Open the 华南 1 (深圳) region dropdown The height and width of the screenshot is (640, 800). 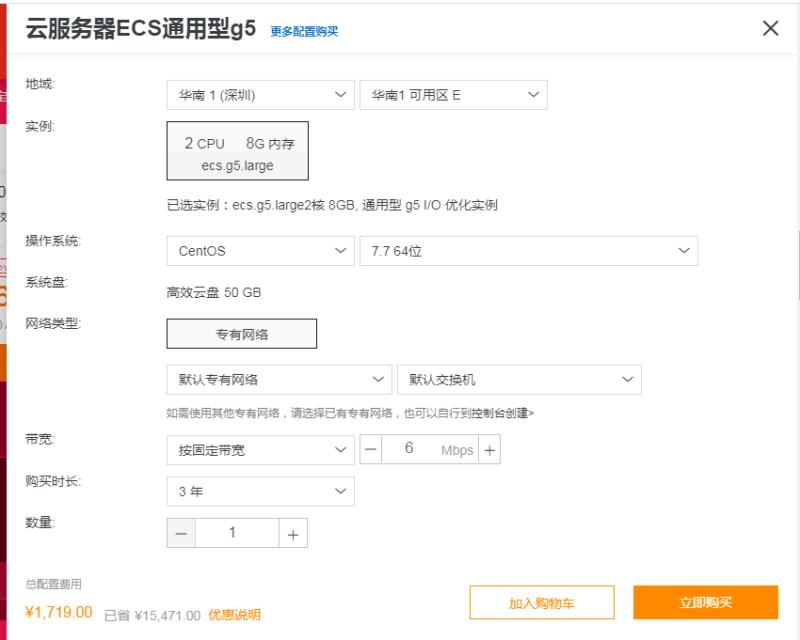[x=260, y=96]
